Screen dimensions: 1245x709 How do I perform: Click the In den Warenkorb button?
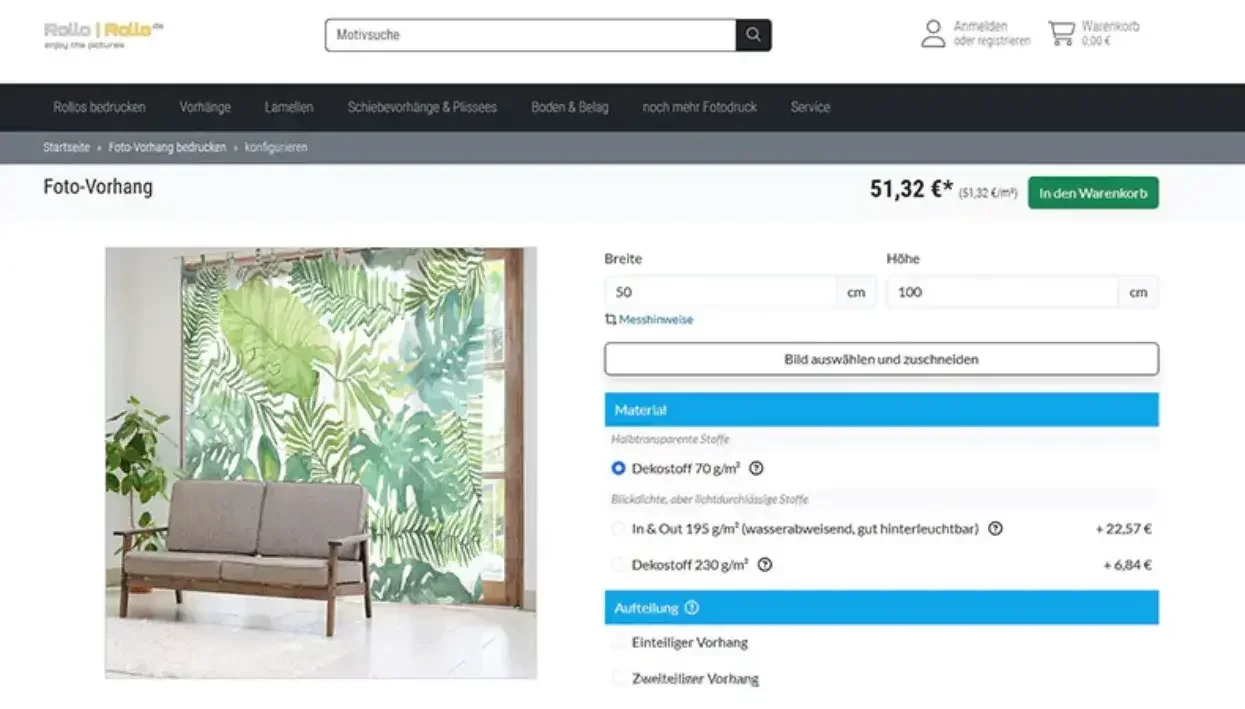(1093, 193)
